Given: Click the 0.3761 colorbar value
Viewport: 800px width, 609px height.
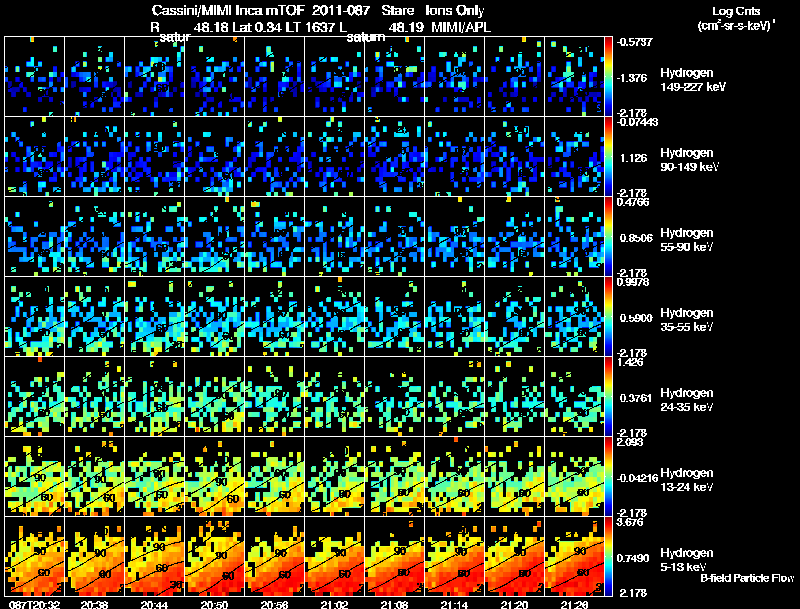Looking at the screenshot, I should [636, 398].
